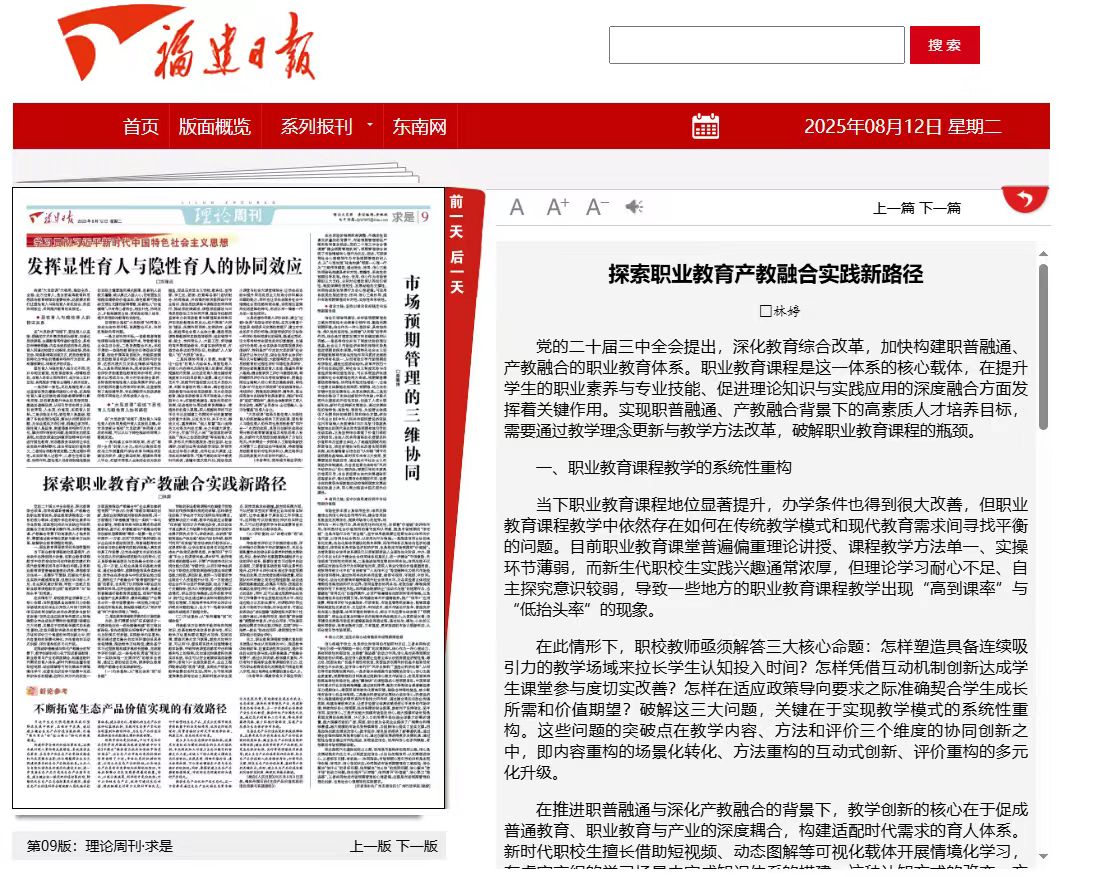The height and width of the screenshot is (877, 1109).
Task: Open the calendar date picker icon
Action: (705, 126)
